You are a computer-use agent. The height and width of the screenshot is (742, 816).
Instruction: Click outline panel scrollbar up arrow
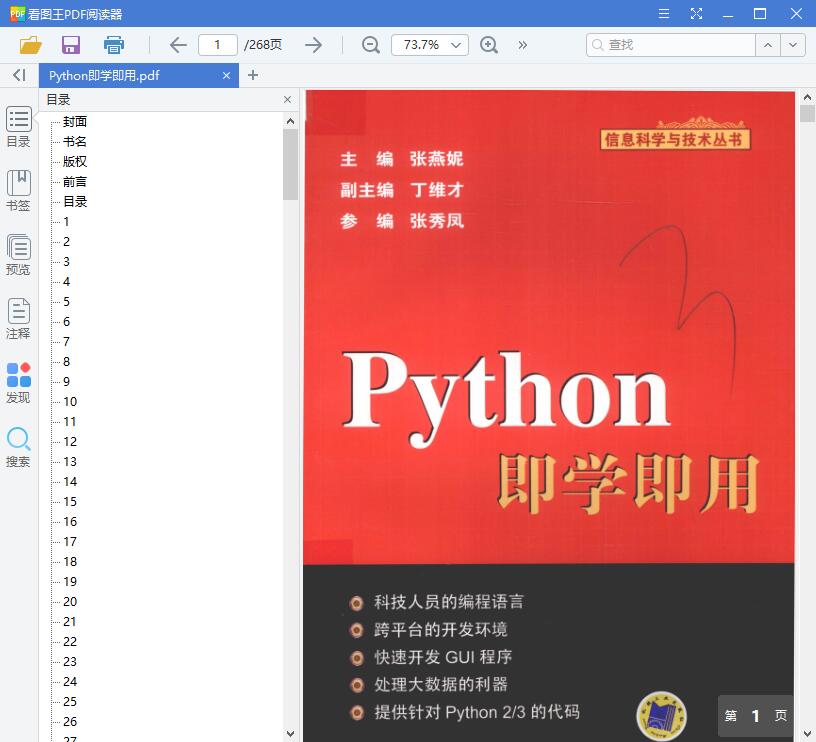tap(290, 121)
